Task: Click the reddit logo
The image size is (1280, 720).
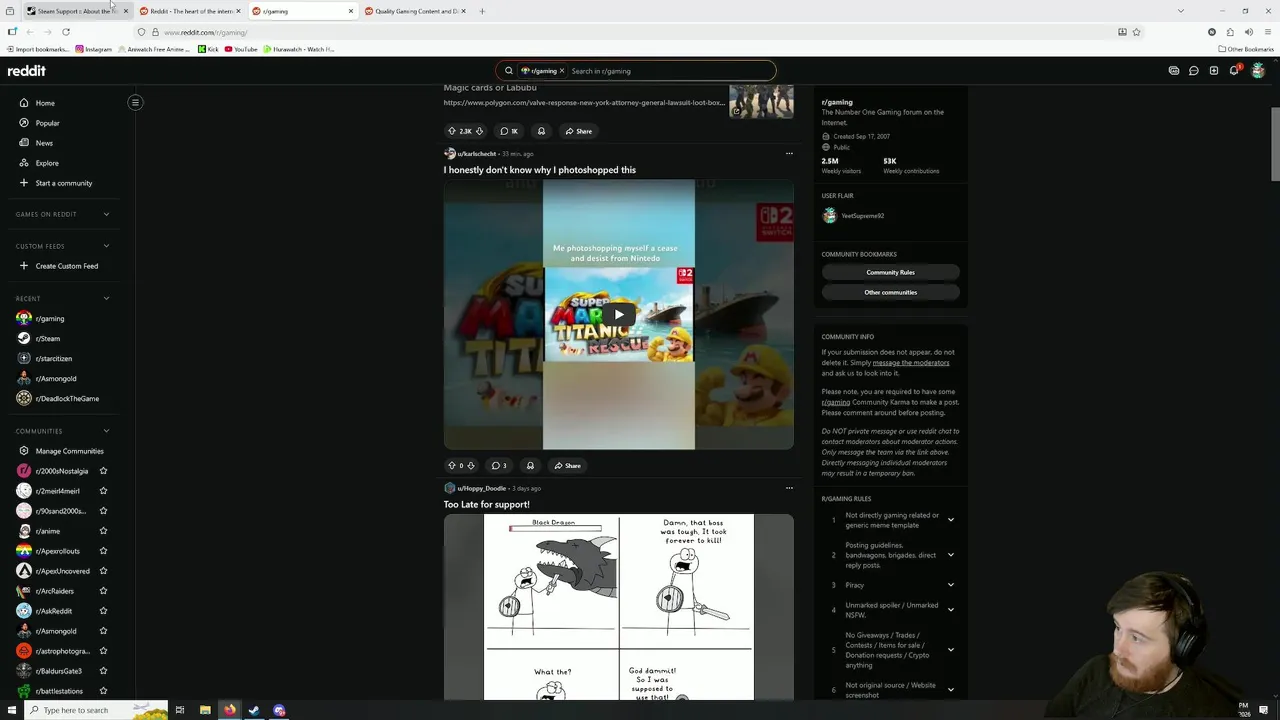Action: tap(26, 71)
